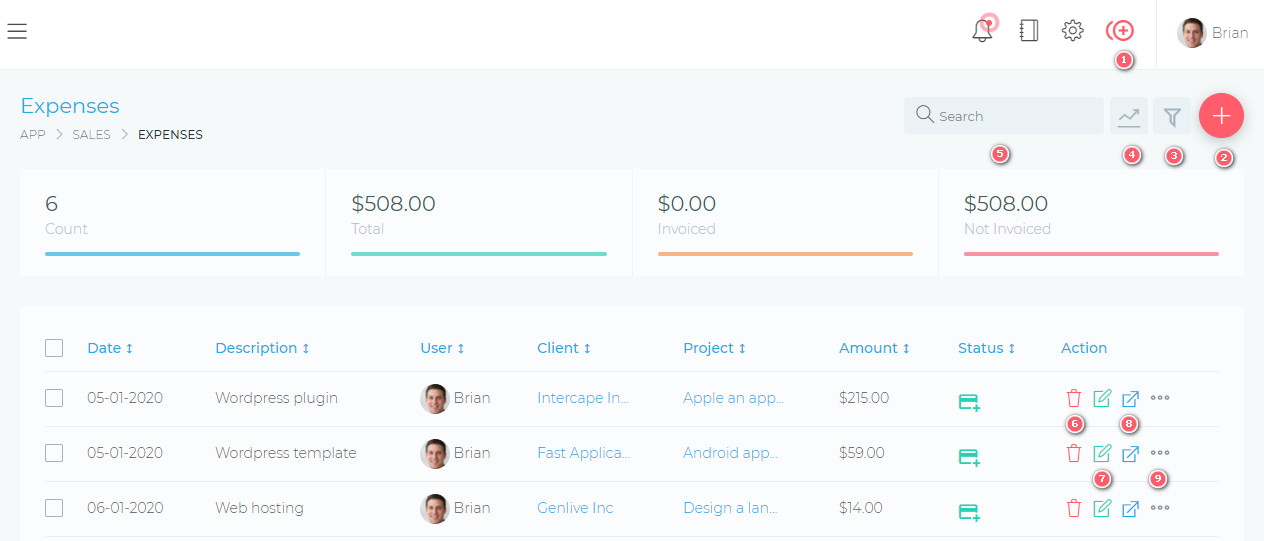The height and width of the screenshot is (541, 1264).
Task: Open the filter funnel button
Action: pyautogui.click(x=1172, y=116)
